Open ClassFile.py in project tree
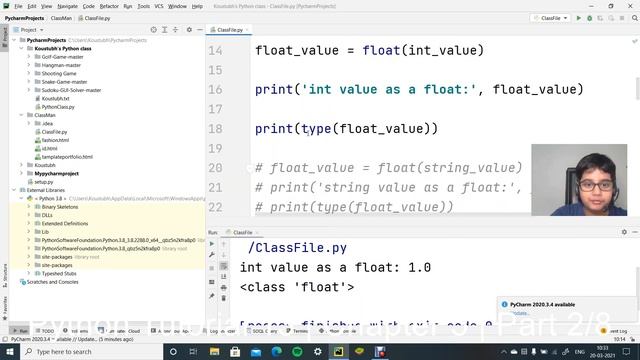Viewport: 640px width, 360px height. click(x=54, y=132)
